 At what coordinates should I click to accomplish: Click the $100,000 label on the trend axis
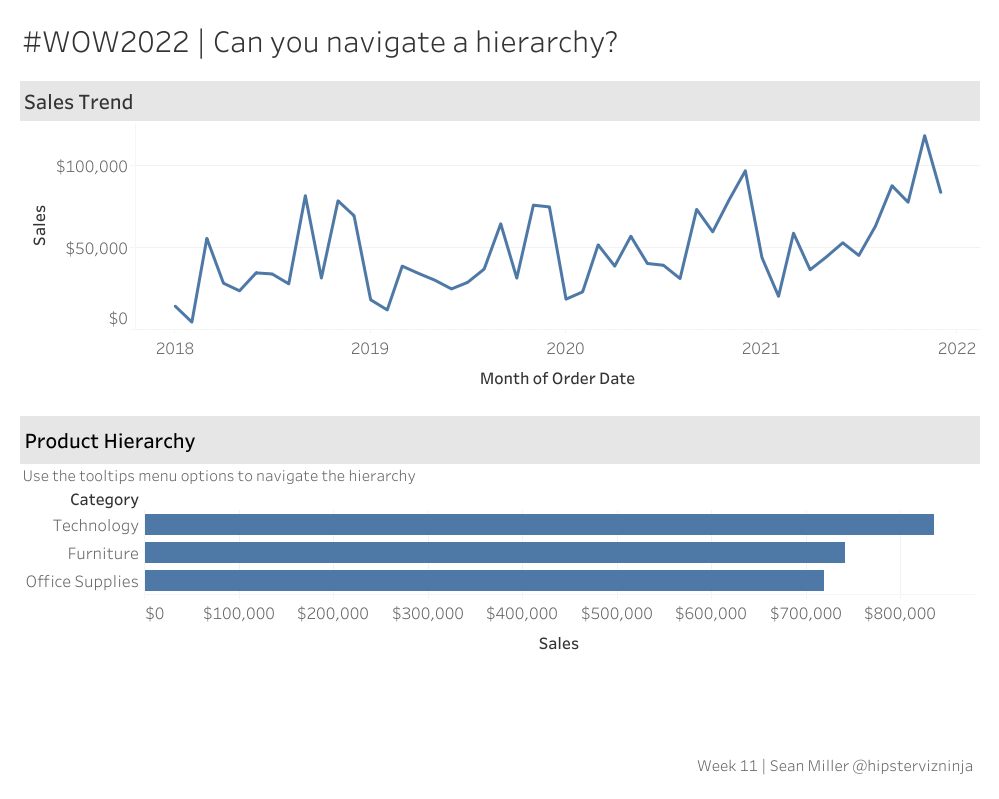pos(92,165)
